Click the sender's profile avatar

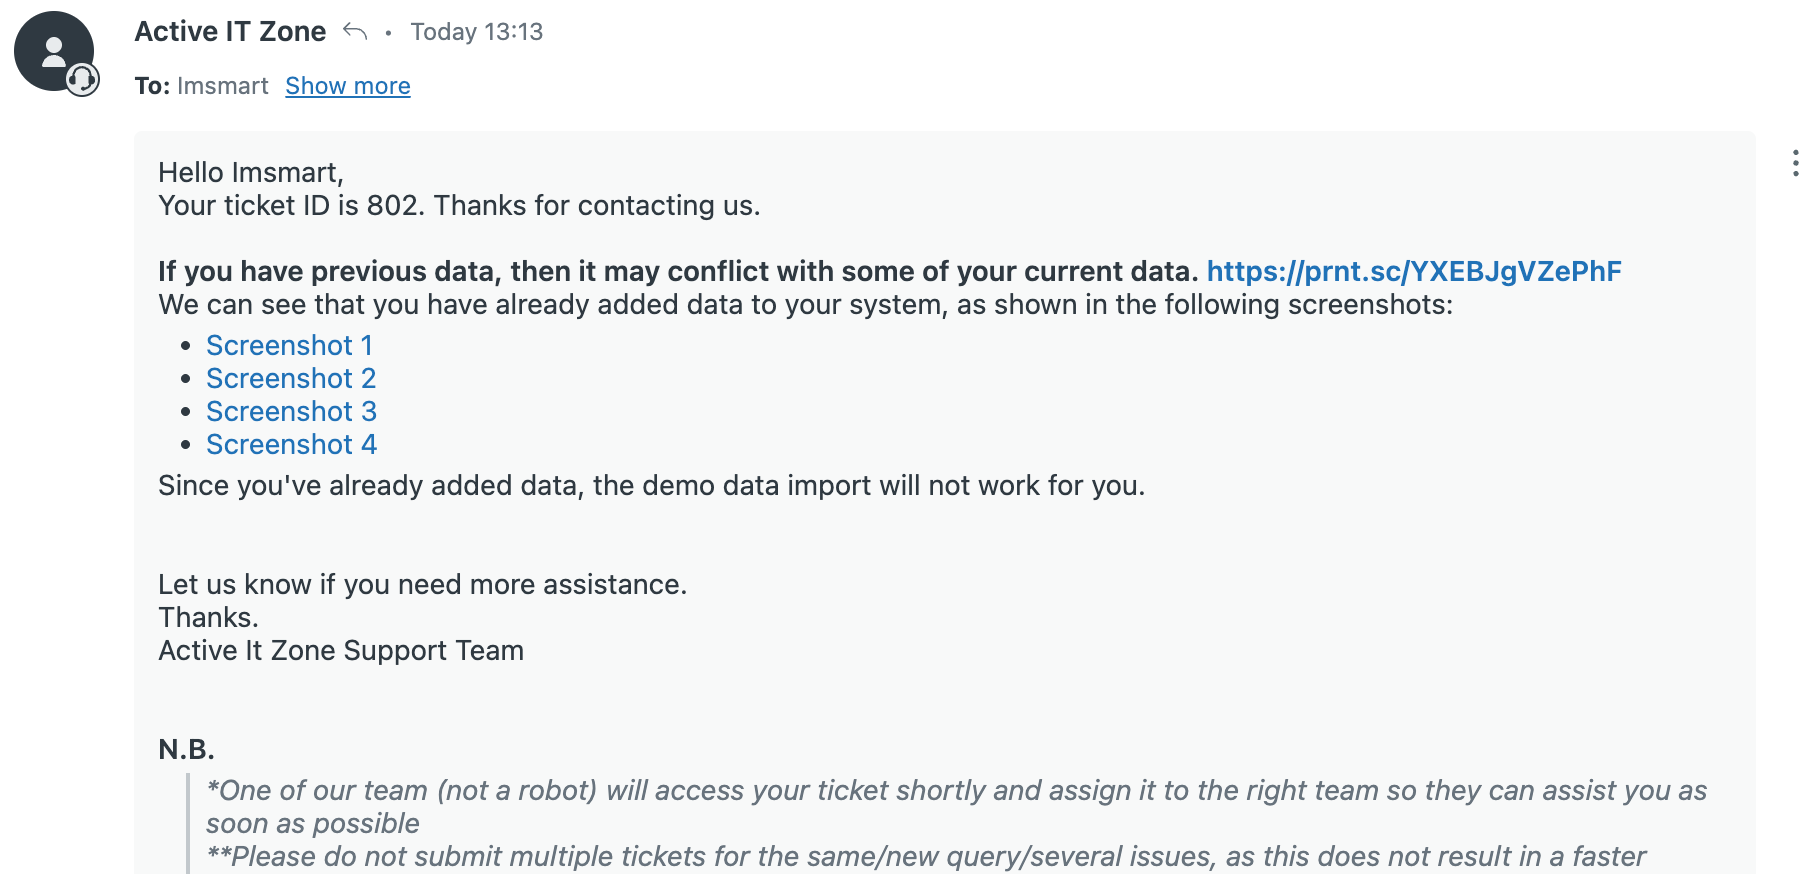[x=54, y=51]
